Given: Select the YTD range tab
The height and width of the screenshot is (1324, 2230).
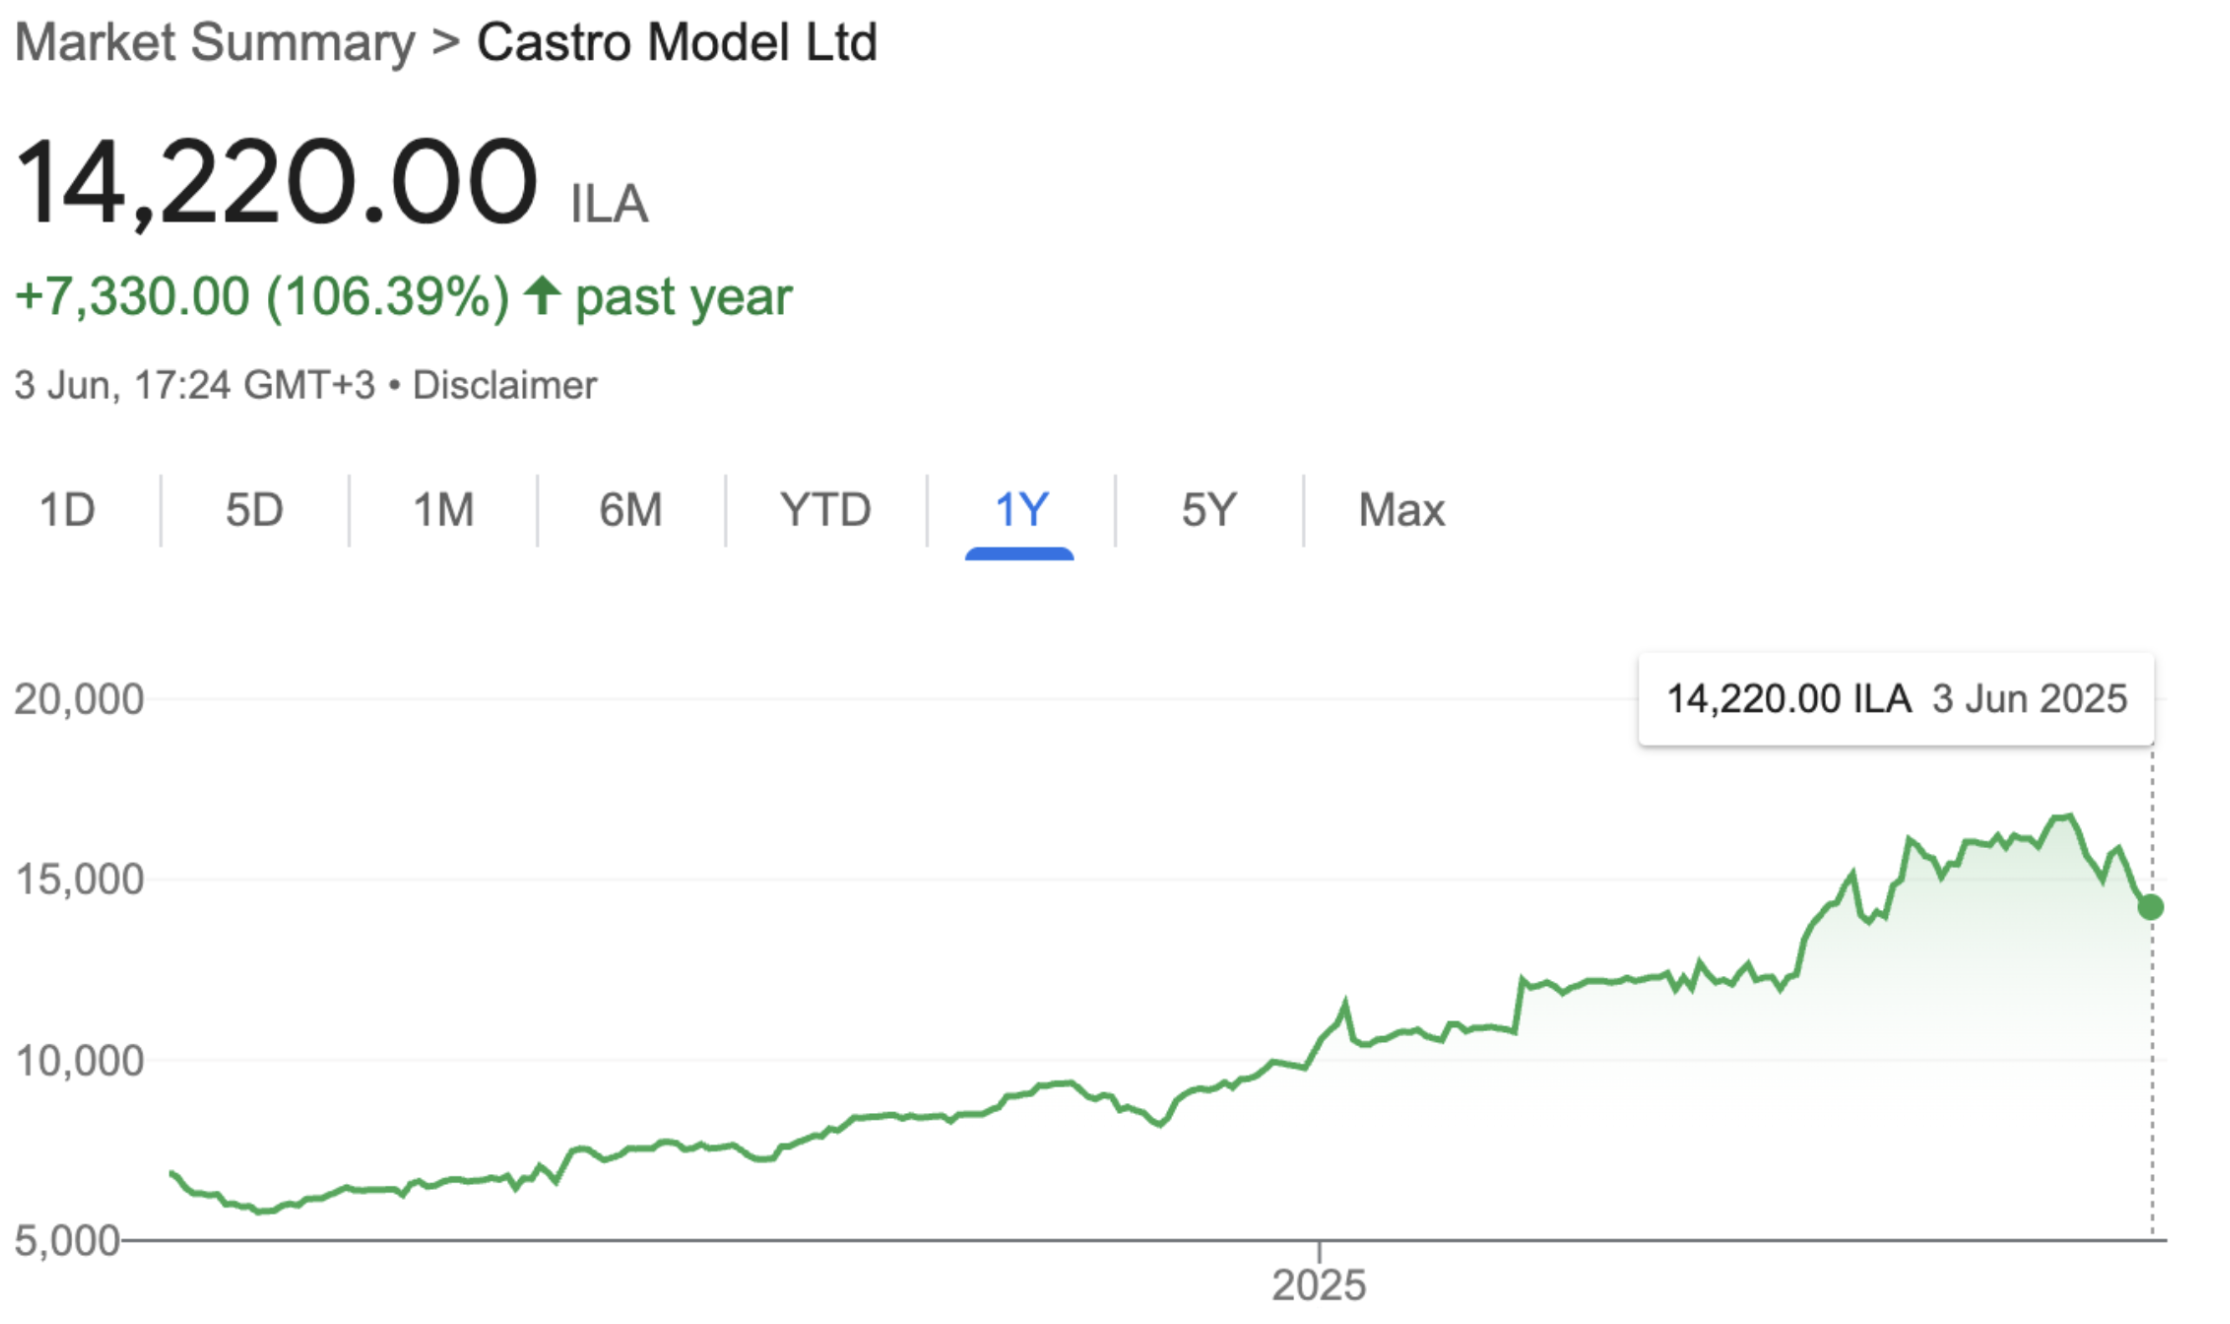Looking at the screenshot, I should (826, 510).
